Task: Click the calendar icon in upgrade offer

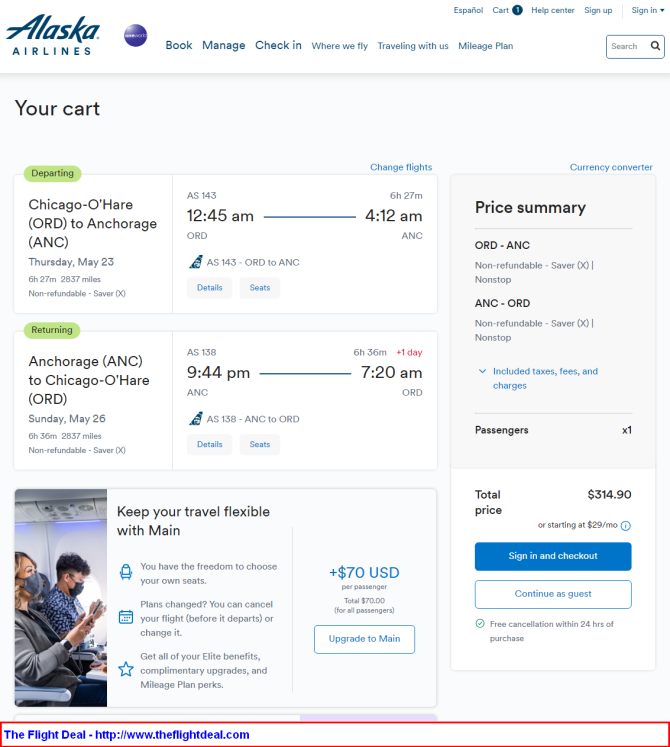Action: point(126,617)
